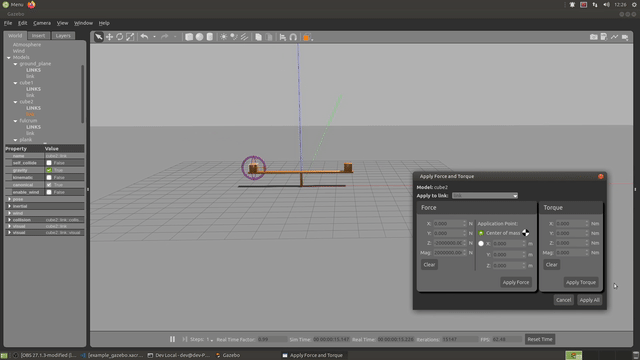
Task: Insert a sphere shape
Action: (x=199, y=37)
